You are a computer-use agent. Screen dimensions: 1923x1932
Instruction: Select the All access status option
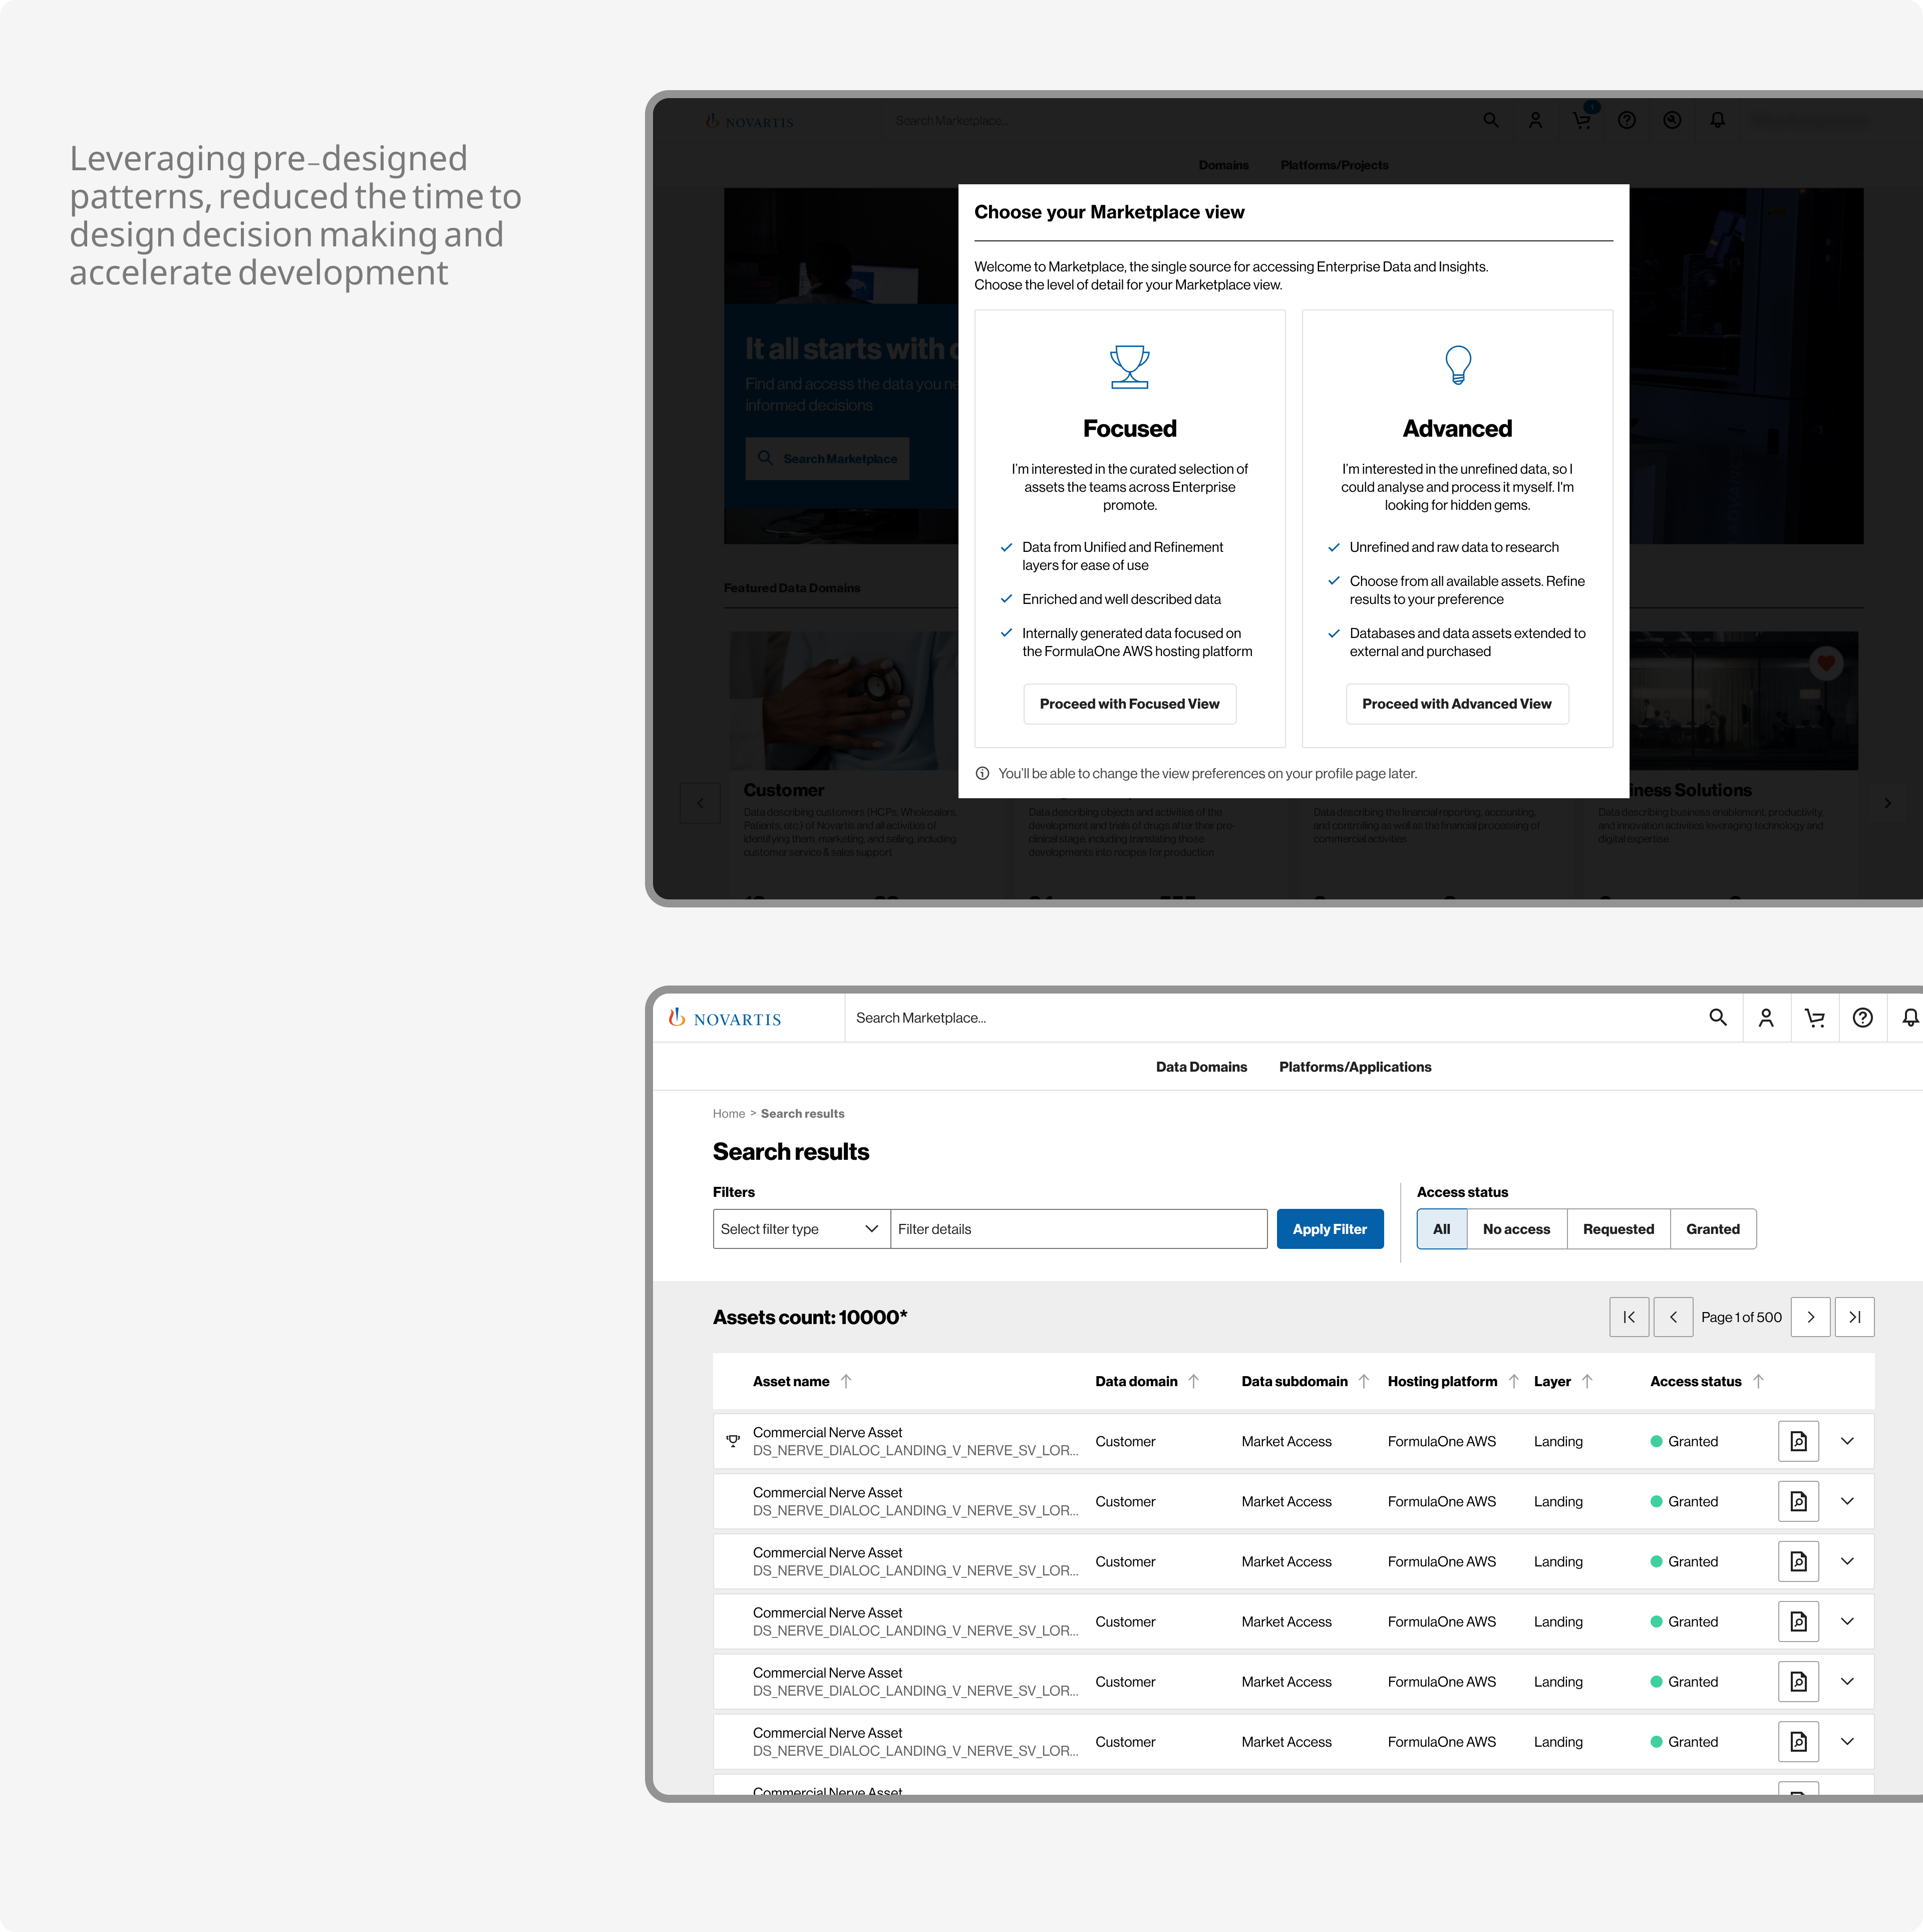(1441, 1229)
